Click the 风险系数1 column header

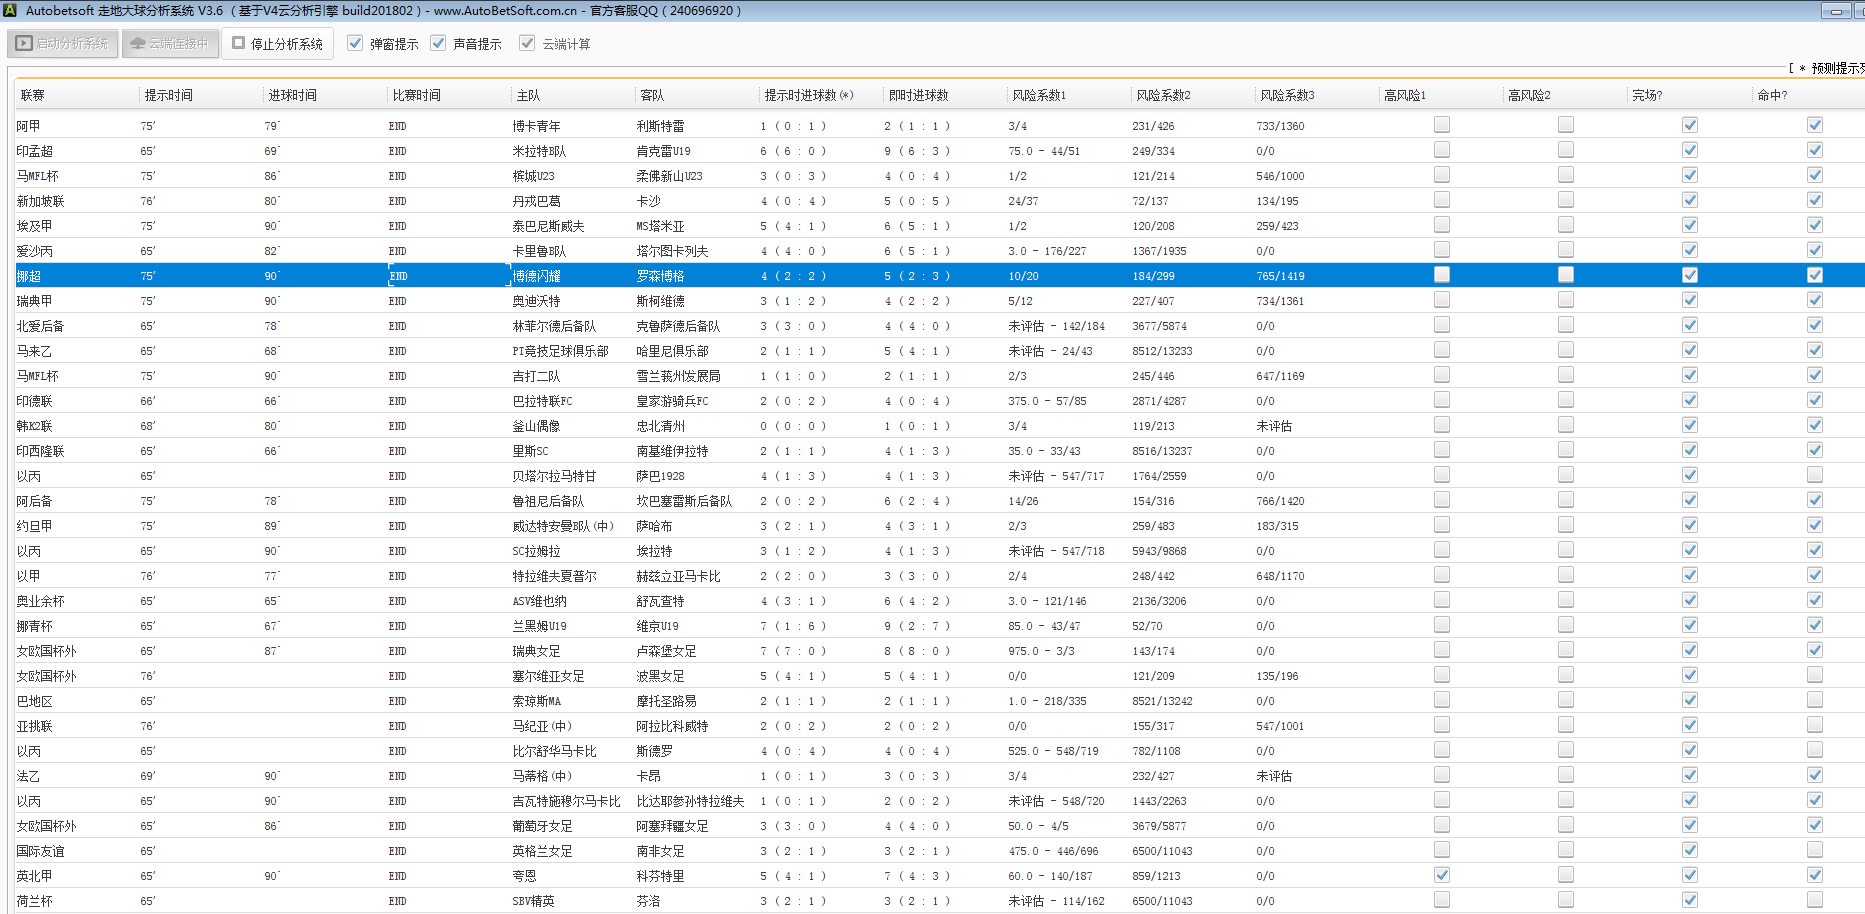coord(1039,95)
